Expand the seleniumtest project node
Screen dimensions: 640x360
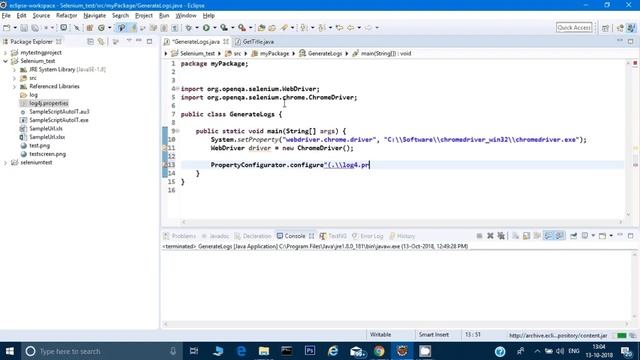(5, 162)
